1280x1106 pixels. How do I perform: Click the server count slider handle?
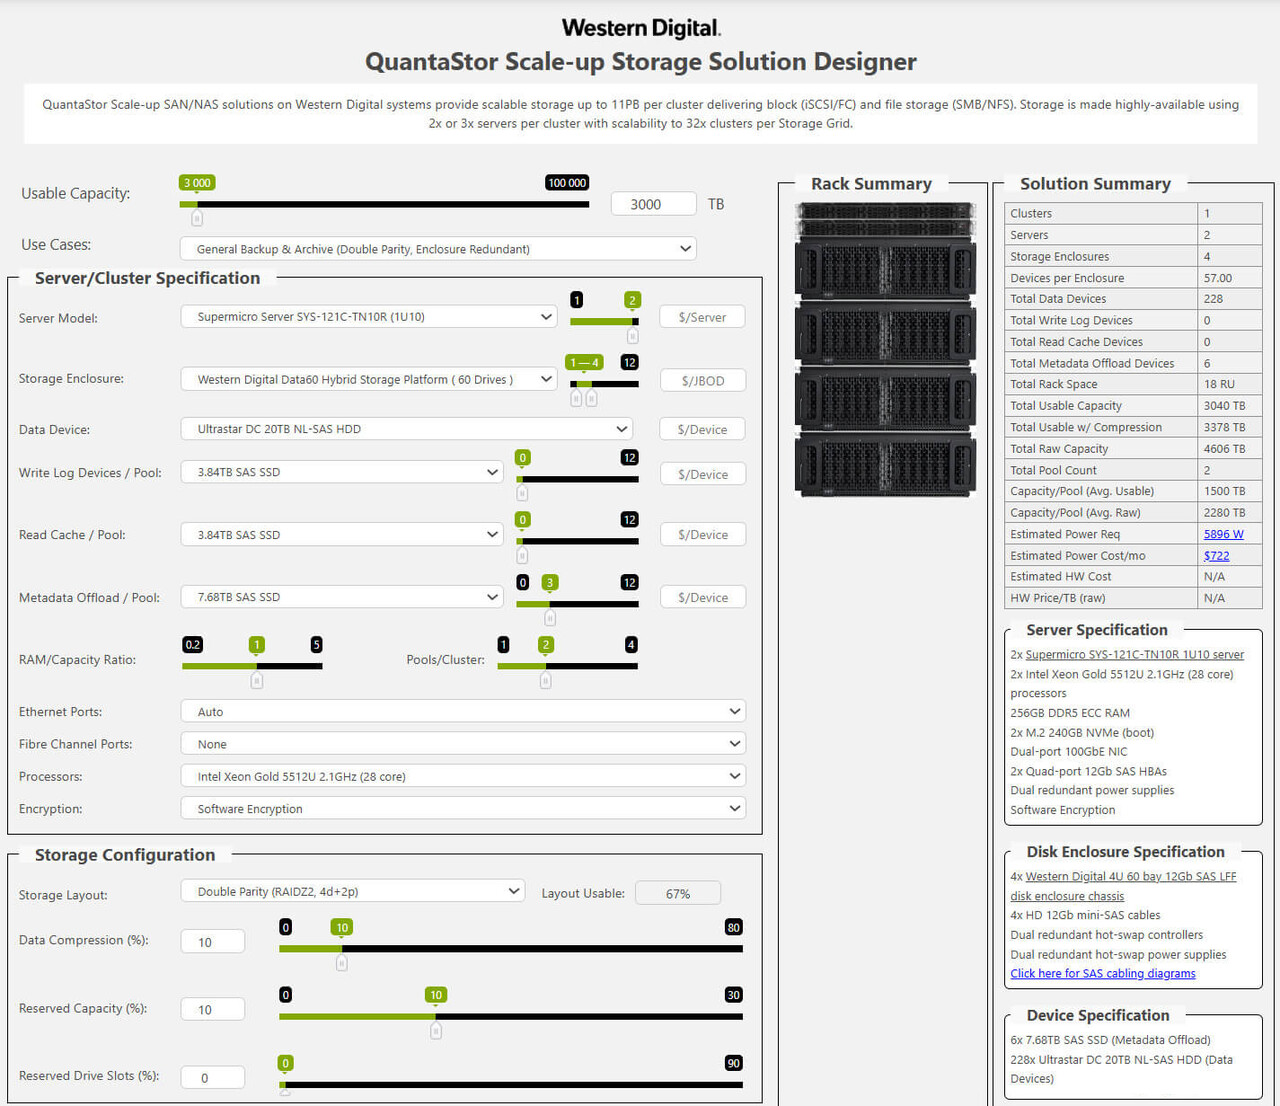632,335
